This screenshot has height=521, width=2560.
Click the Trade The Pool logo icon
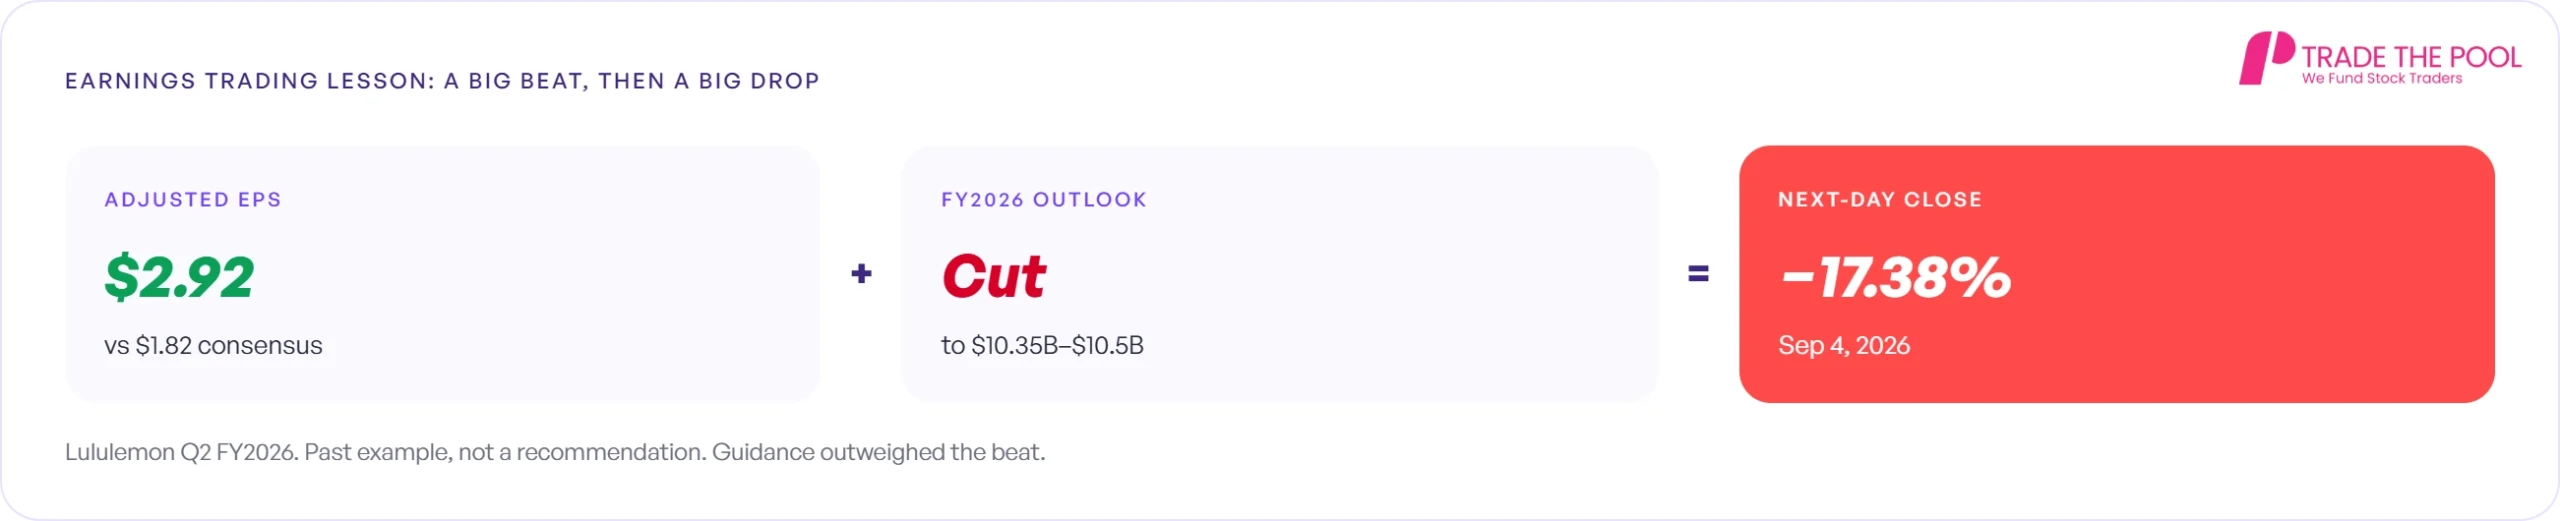pyautogui.click(x=2266, y=58)
